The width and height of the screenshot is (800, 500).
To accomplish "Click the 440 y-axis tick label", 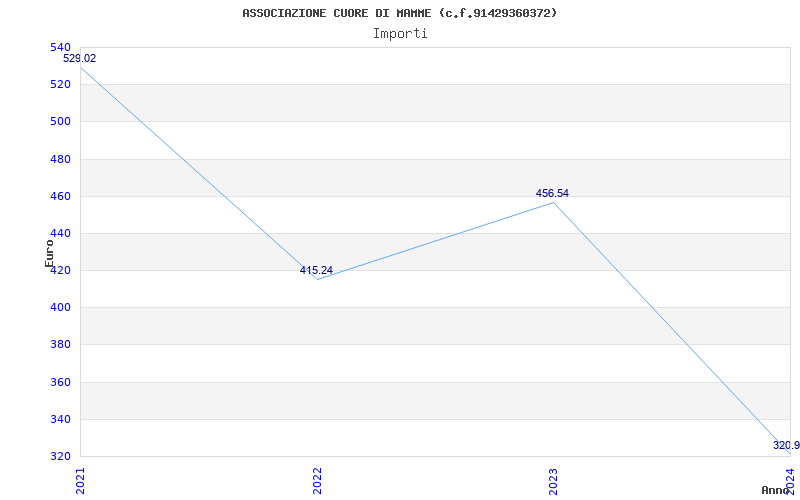I will (60, 234).
